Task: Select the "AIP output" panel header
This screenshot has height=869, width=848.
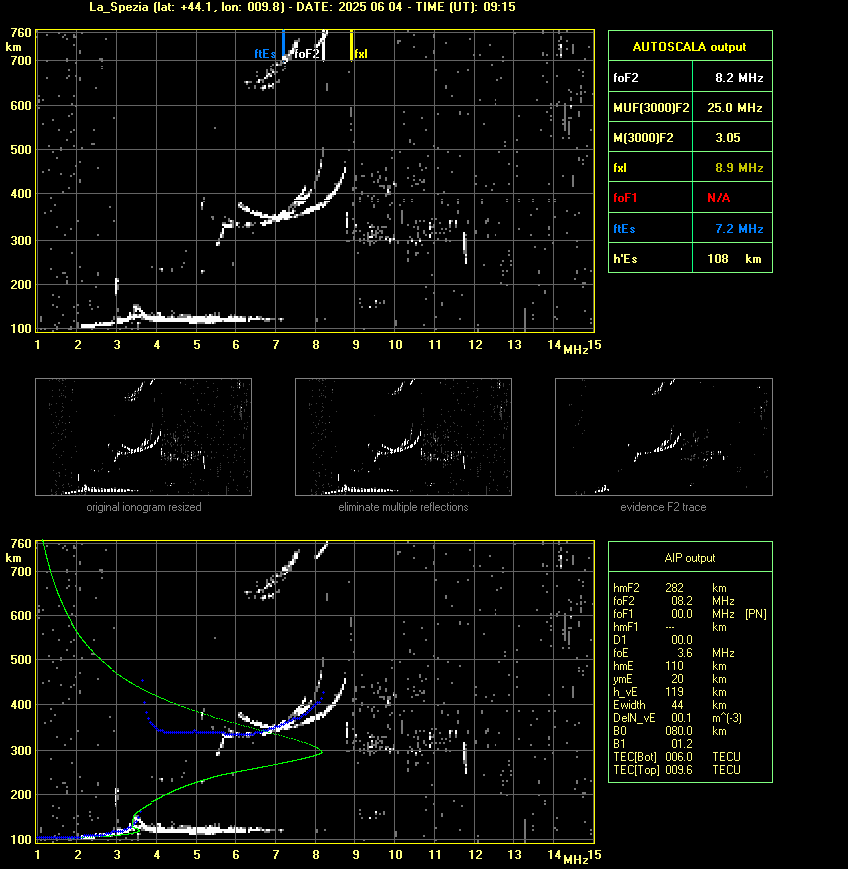Action: 690,558
